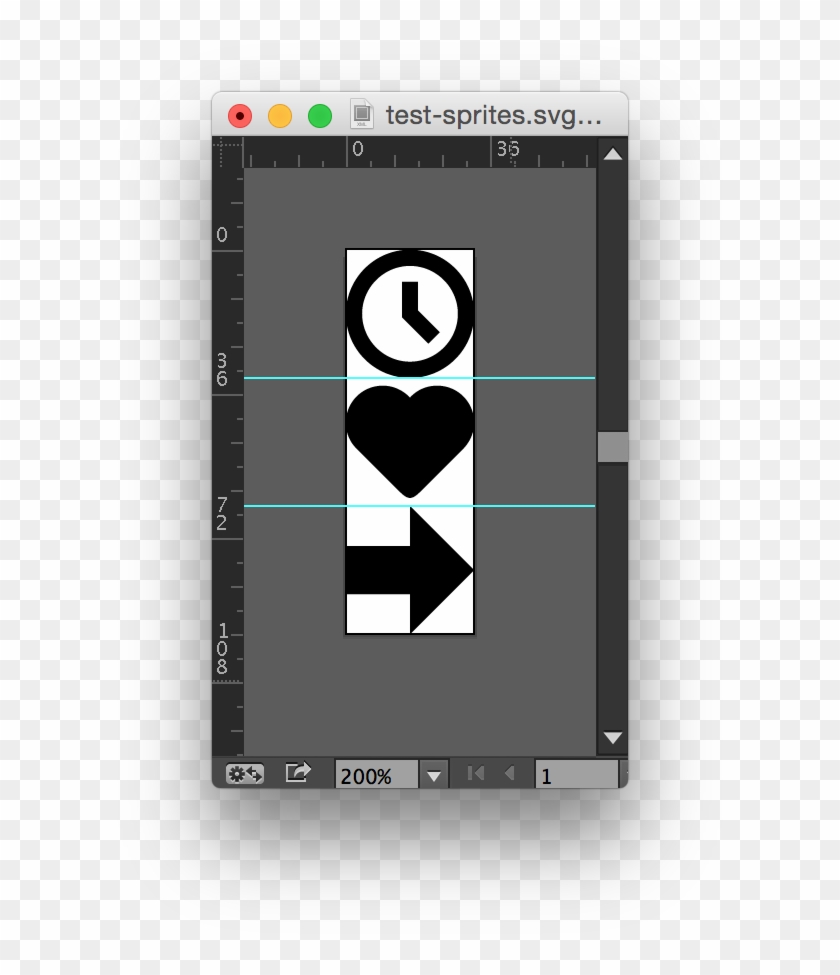
Task: Click the gear auto-refresh icon in toolbar
Action: (245, 773)
